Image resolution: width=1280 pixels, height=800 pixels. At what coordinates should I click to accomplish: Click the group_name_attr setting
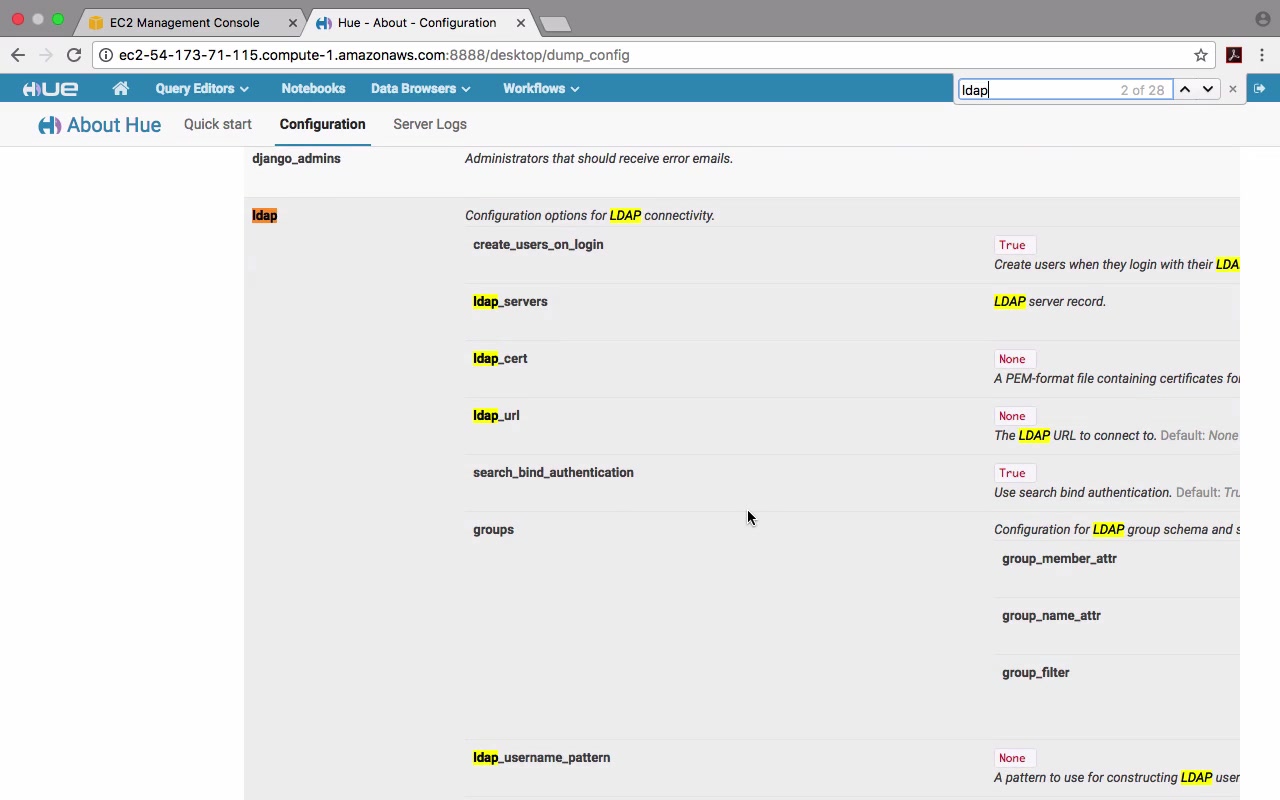tap(1051, 615)
